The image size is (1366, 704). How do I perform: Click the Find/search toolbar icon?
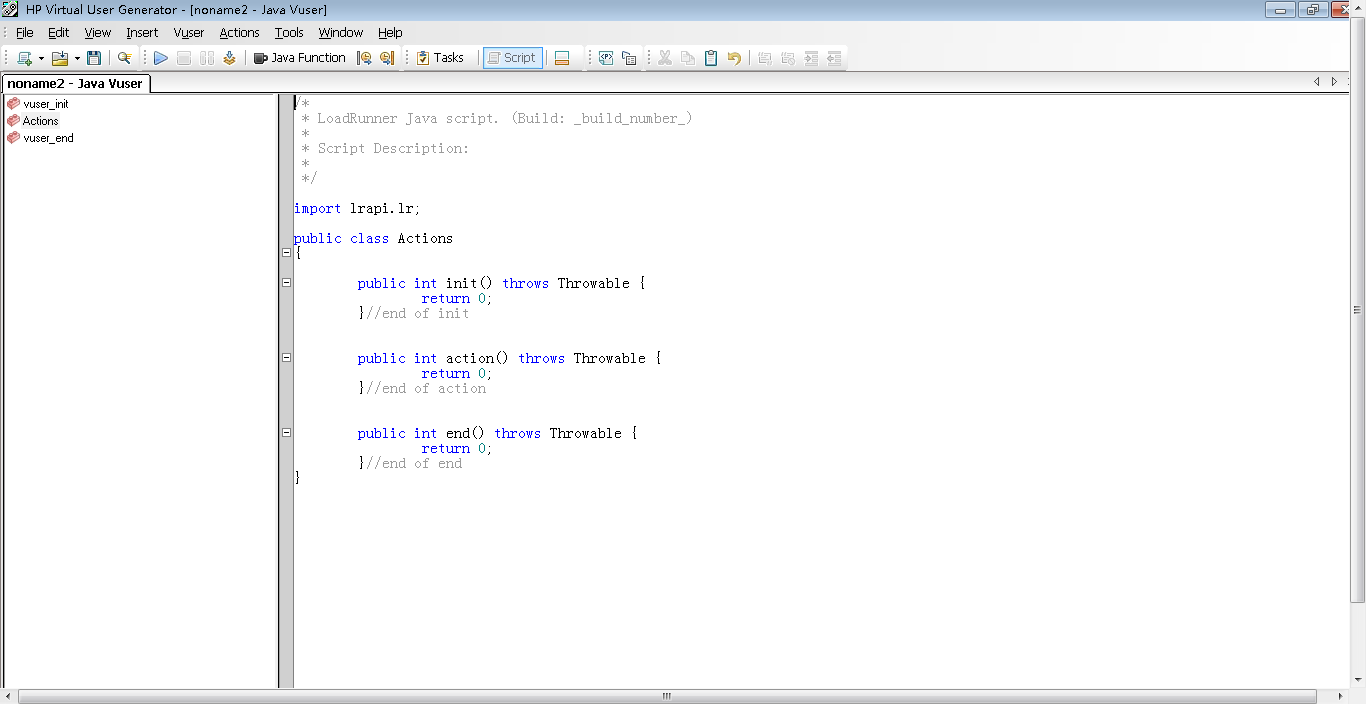[x=124, y=58]
